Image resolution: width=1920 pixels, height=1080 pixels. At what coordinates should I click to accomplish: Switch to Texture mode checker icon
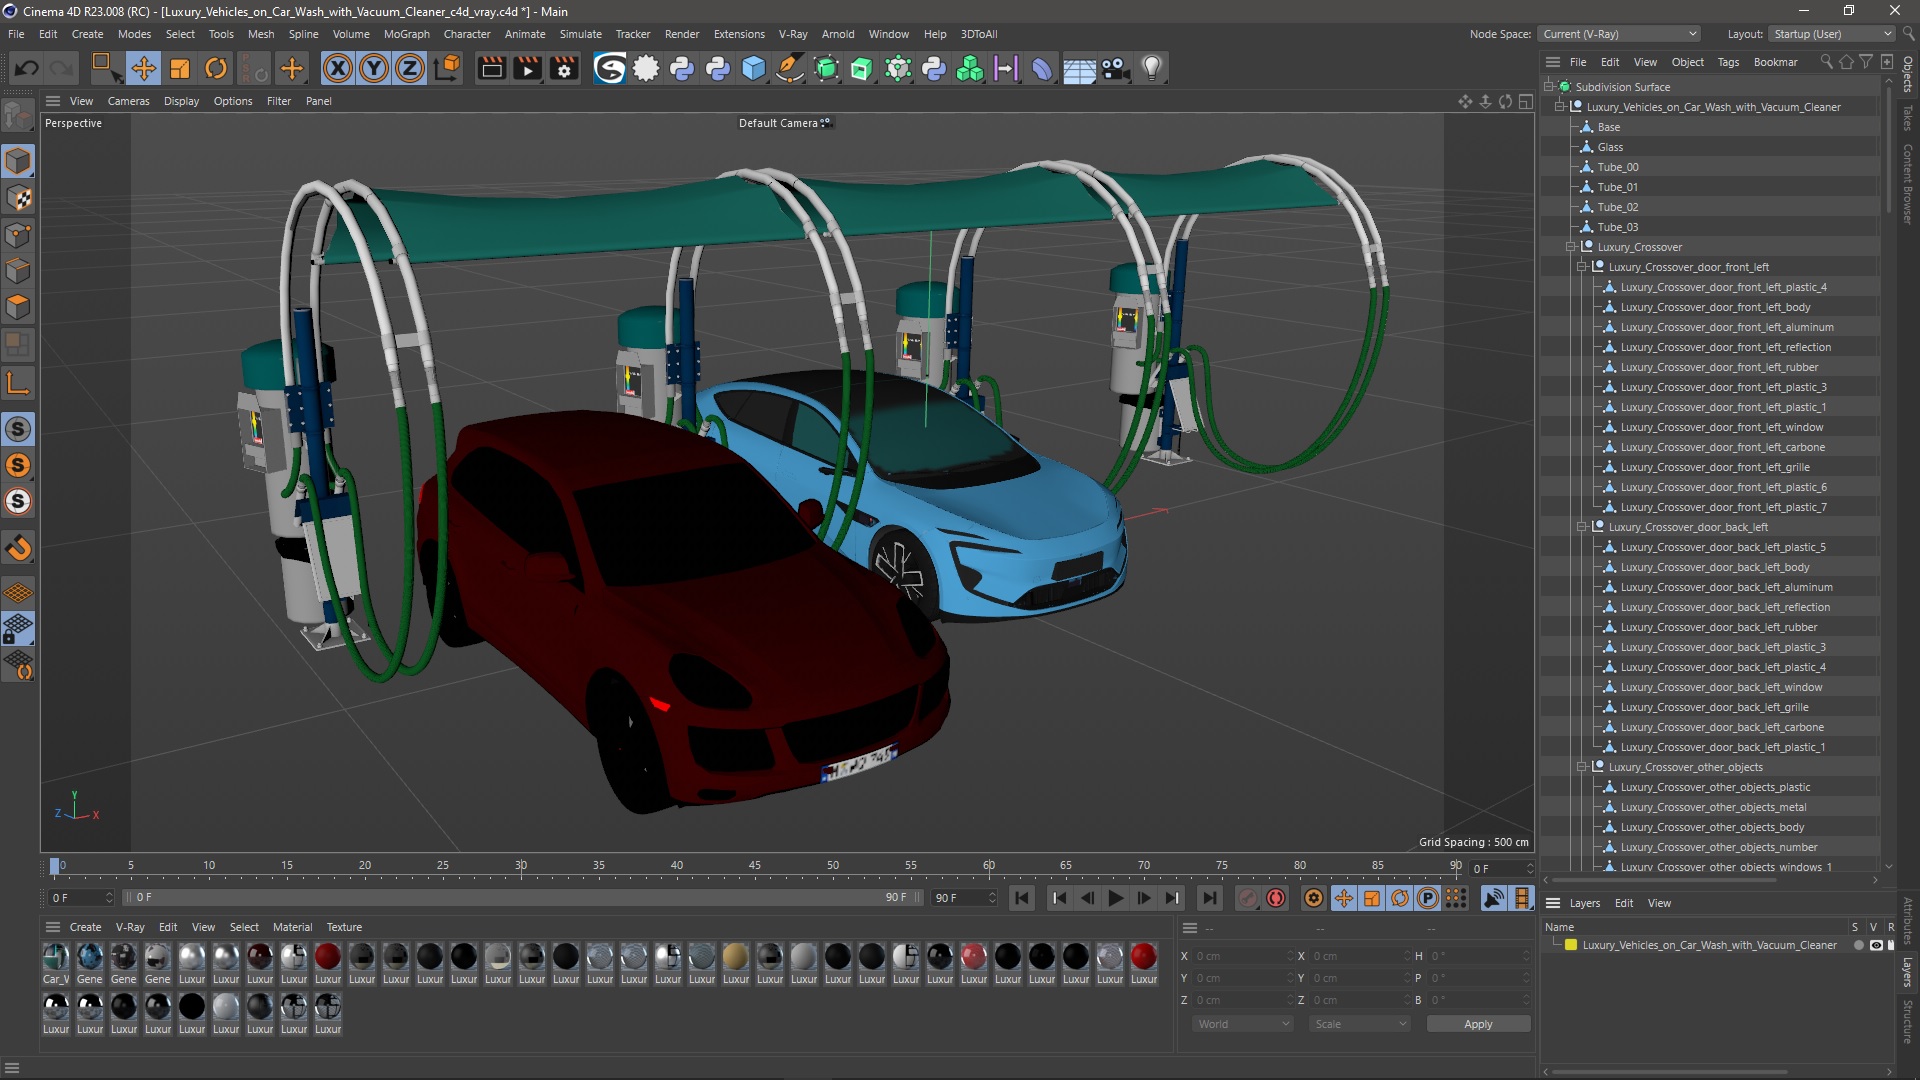click(18, 199)
